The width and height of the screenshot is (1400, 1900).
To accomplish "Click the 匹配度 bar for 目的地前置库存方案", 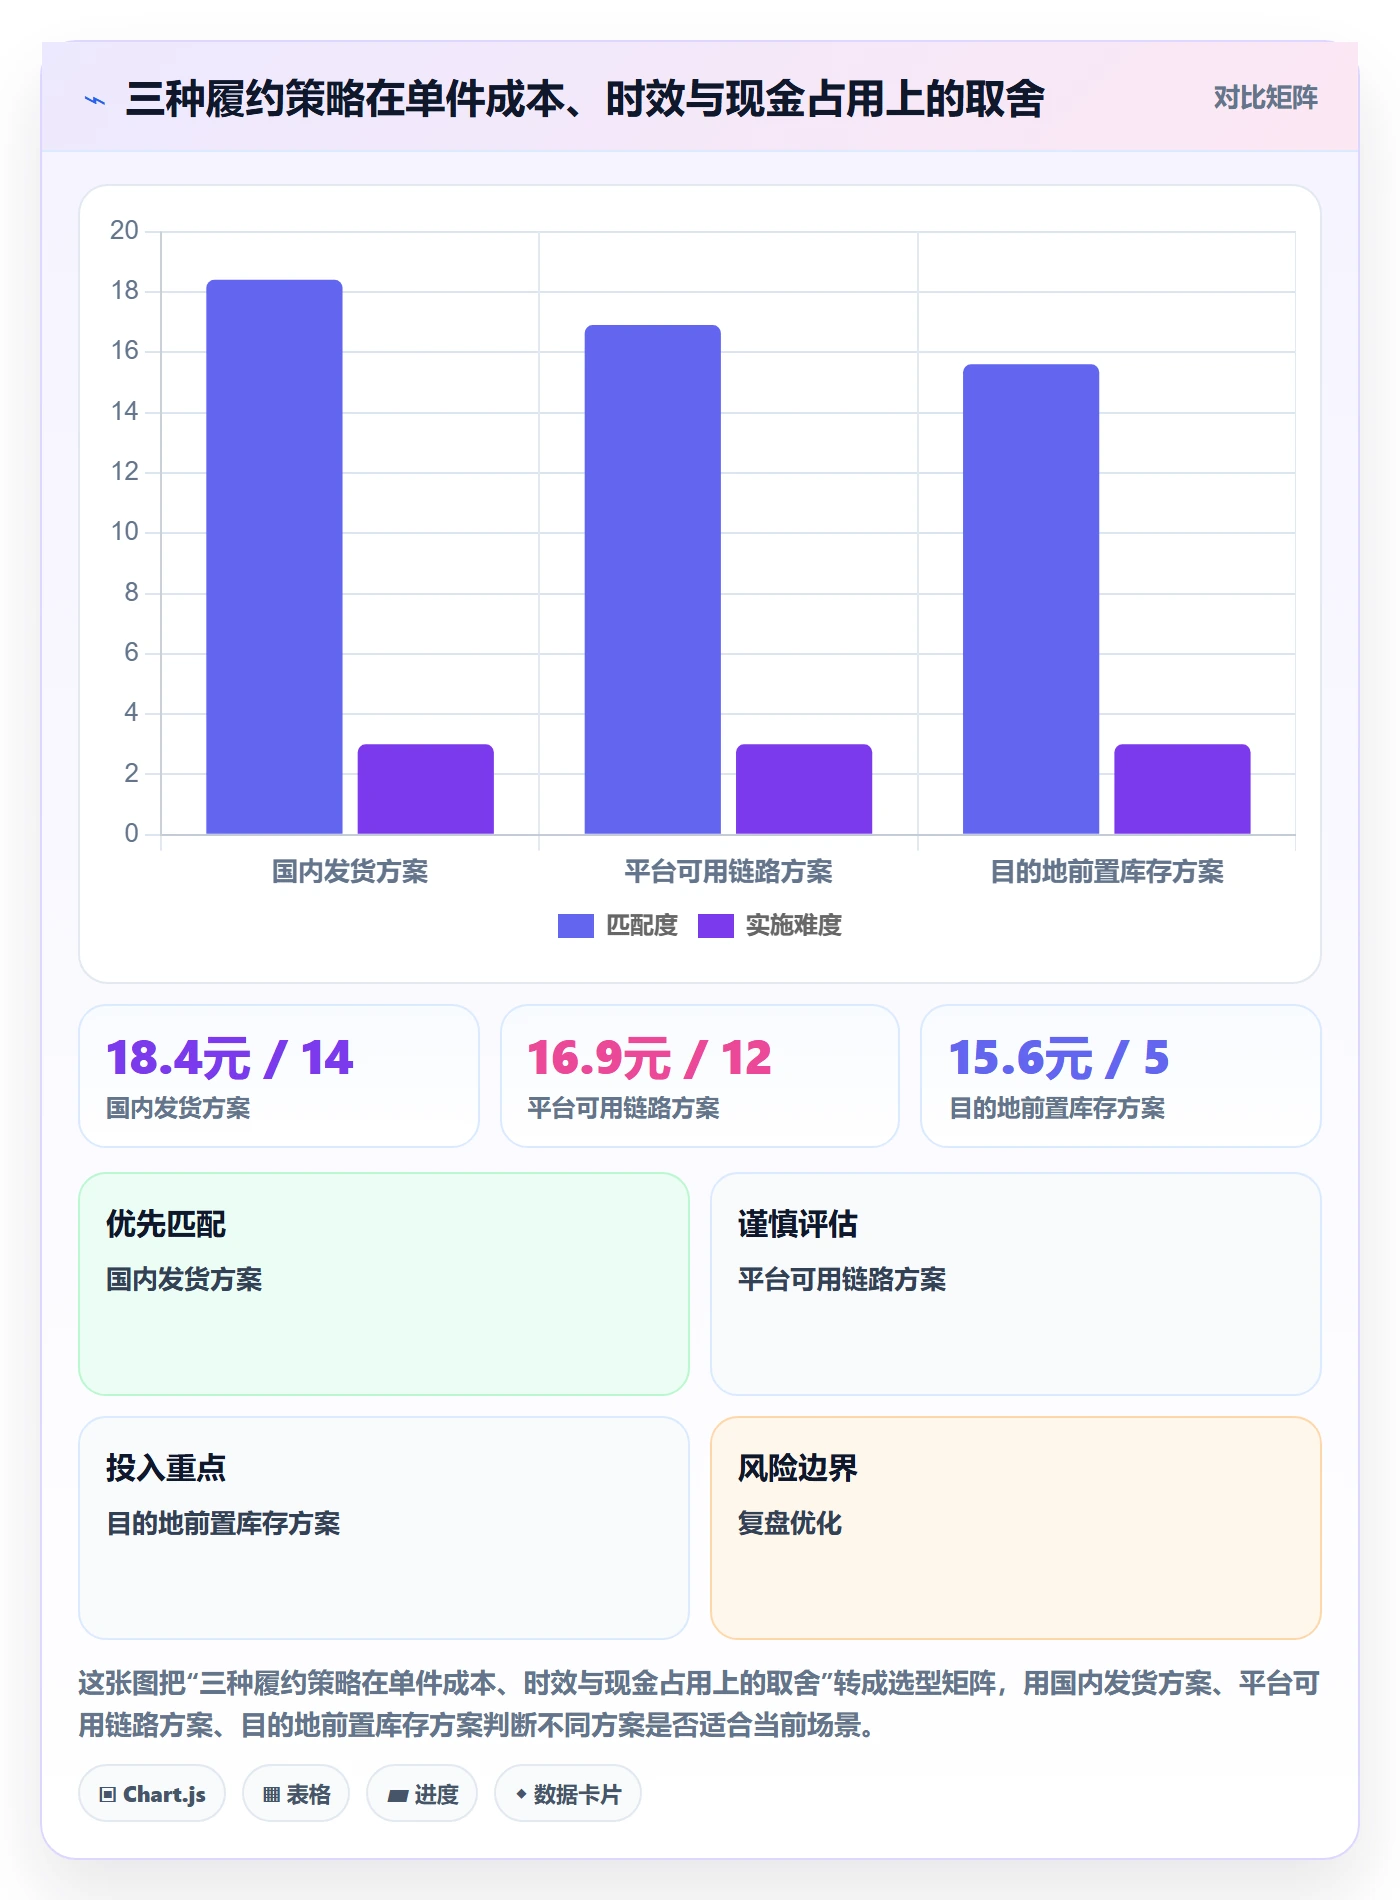I will (x=1031, y=599).
